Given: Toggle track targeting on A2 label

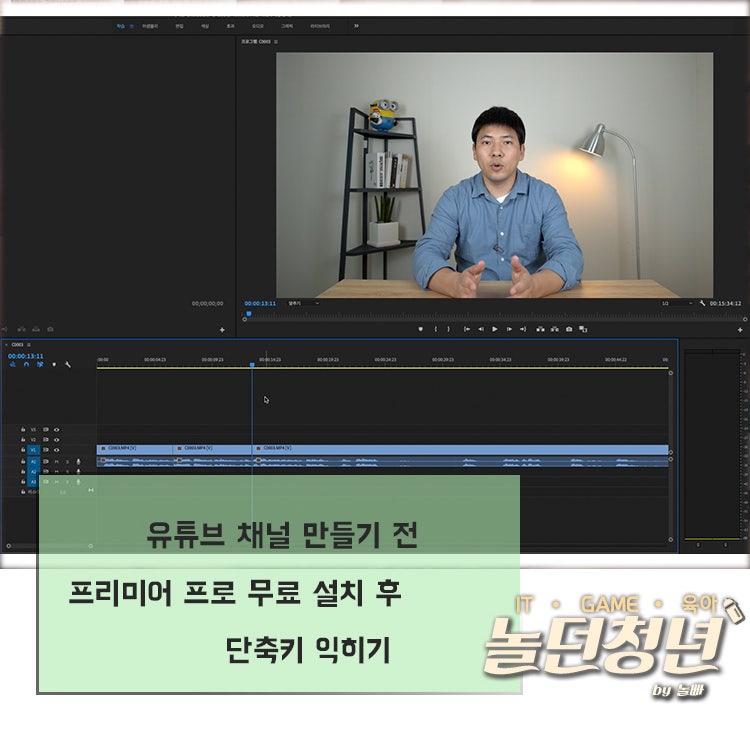Looking at the screenshot, I should pyautogui.click(x=33, y=472).
